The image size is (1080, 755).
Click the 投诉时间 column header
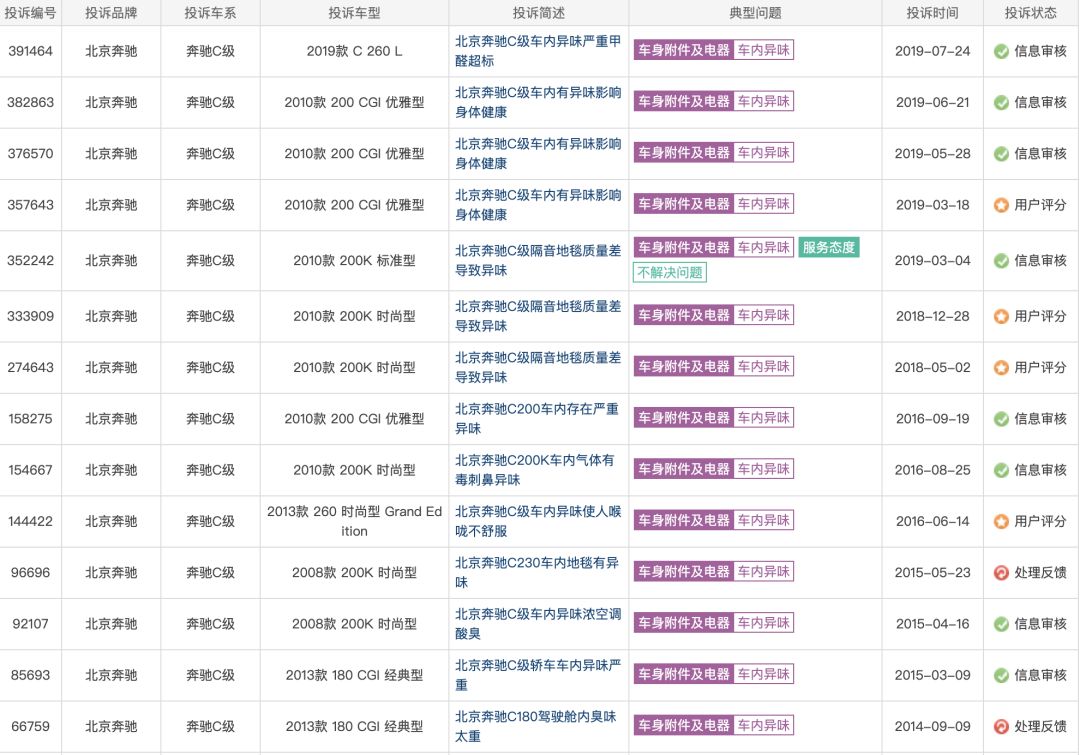(931, 13)
